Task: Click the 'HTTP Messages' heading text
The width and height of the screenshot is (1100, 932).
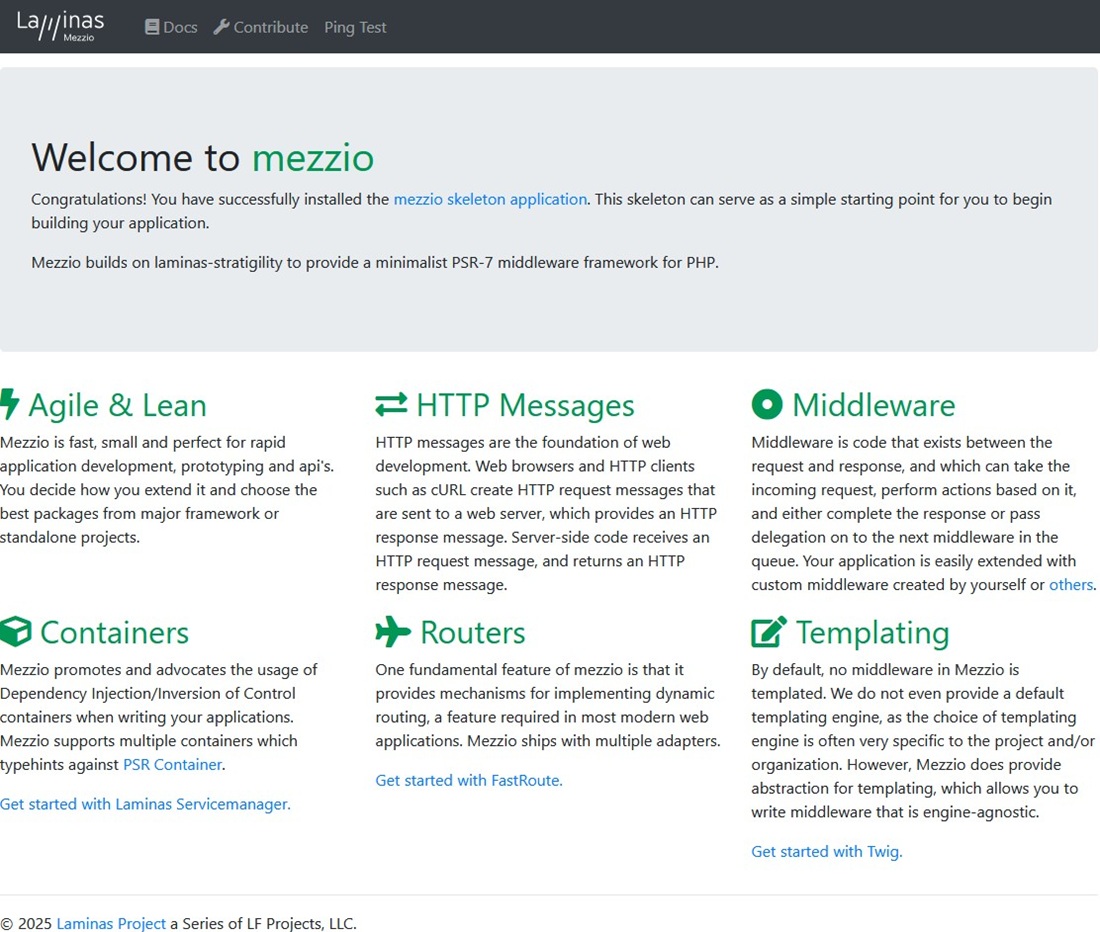Action: click(525, 405)
